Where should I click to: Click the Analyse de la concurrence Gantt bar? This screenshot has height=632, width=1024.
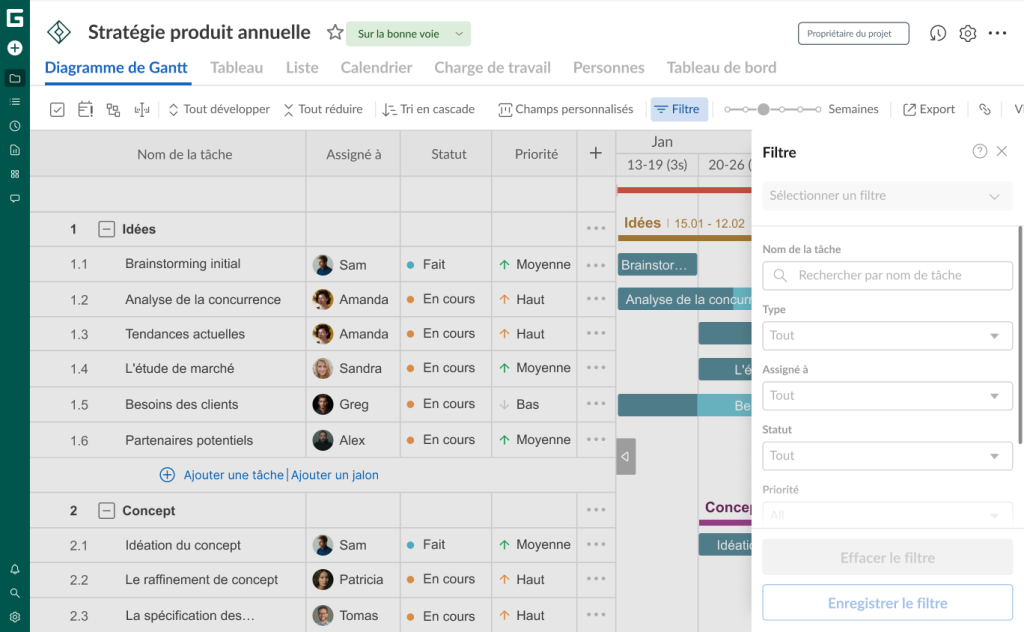point(685,299)
